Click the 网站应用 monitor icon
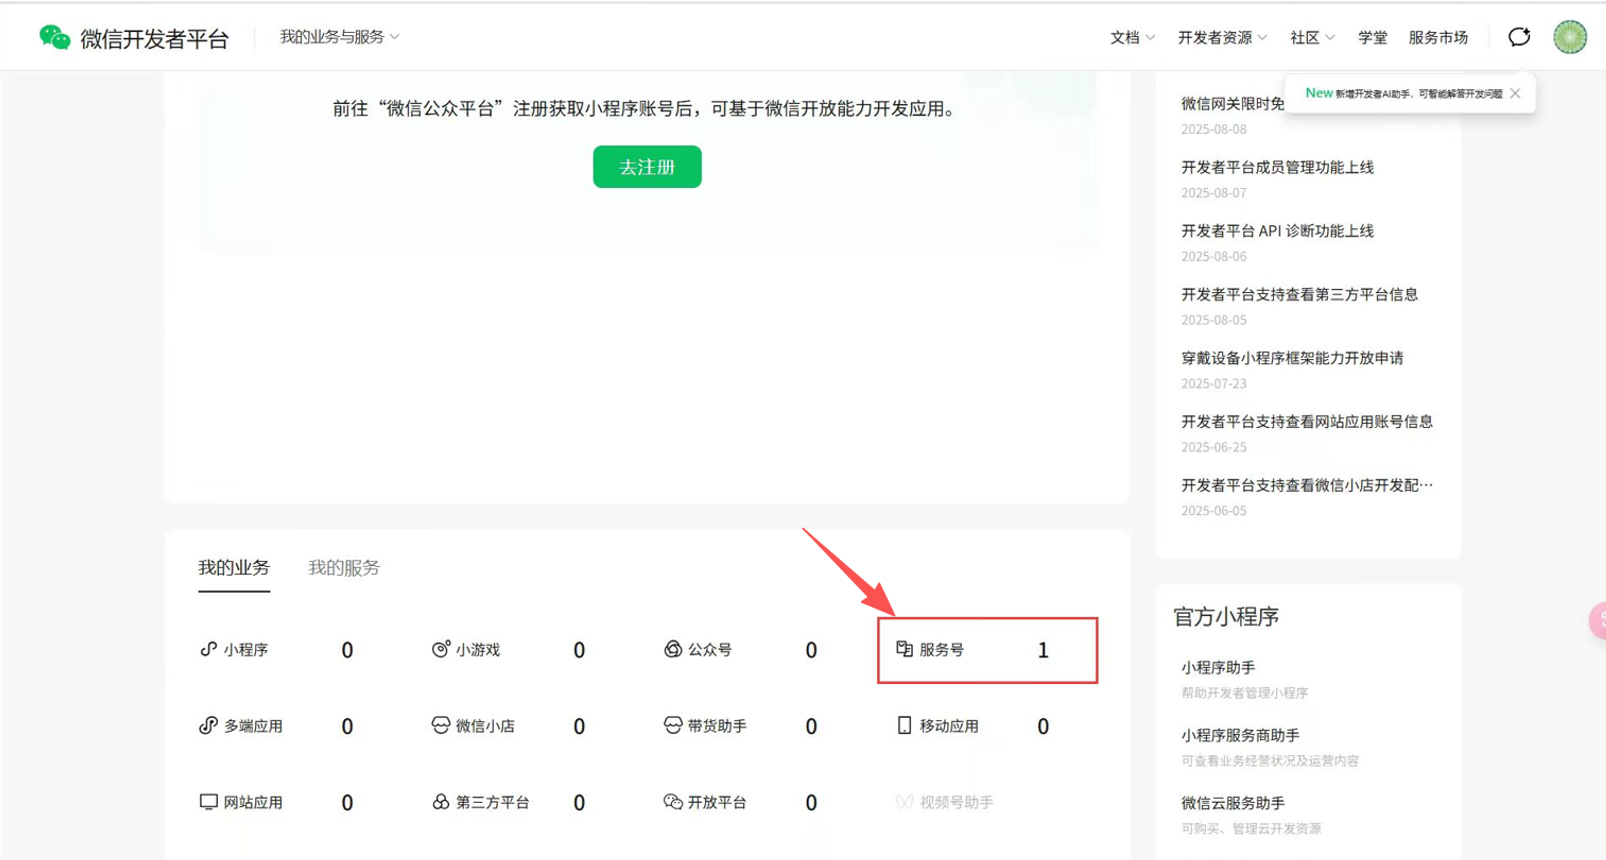Image resolution: width=1606 pixels, height=860 pixels. pos(208,802)
